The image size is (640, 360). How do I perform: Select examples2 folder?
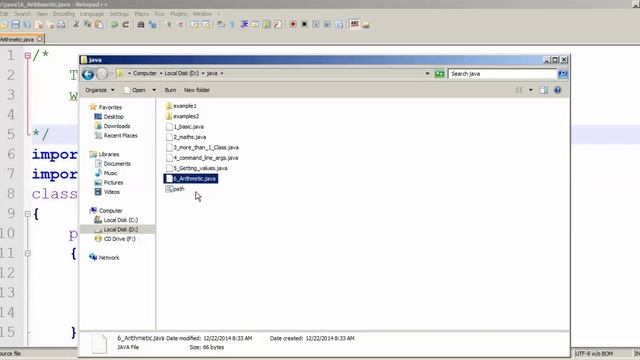182,116
